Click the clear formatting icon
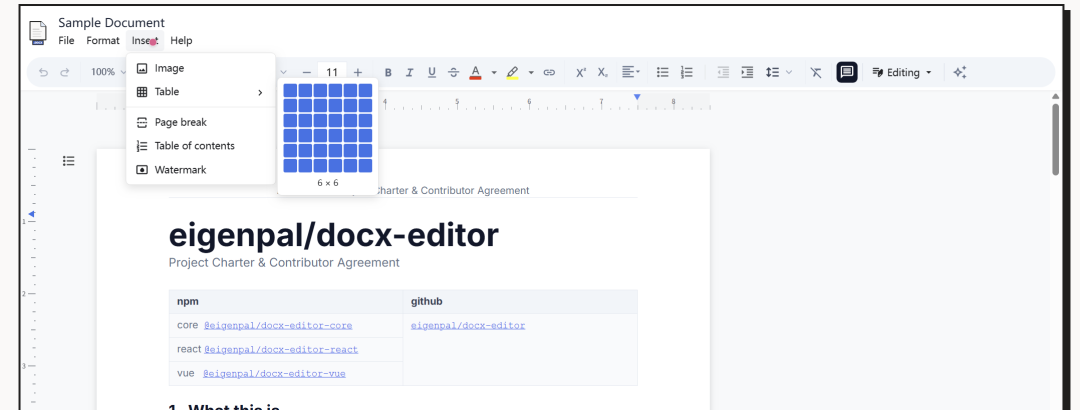Viewport: 1080px width, 410px height. (816, 72)
